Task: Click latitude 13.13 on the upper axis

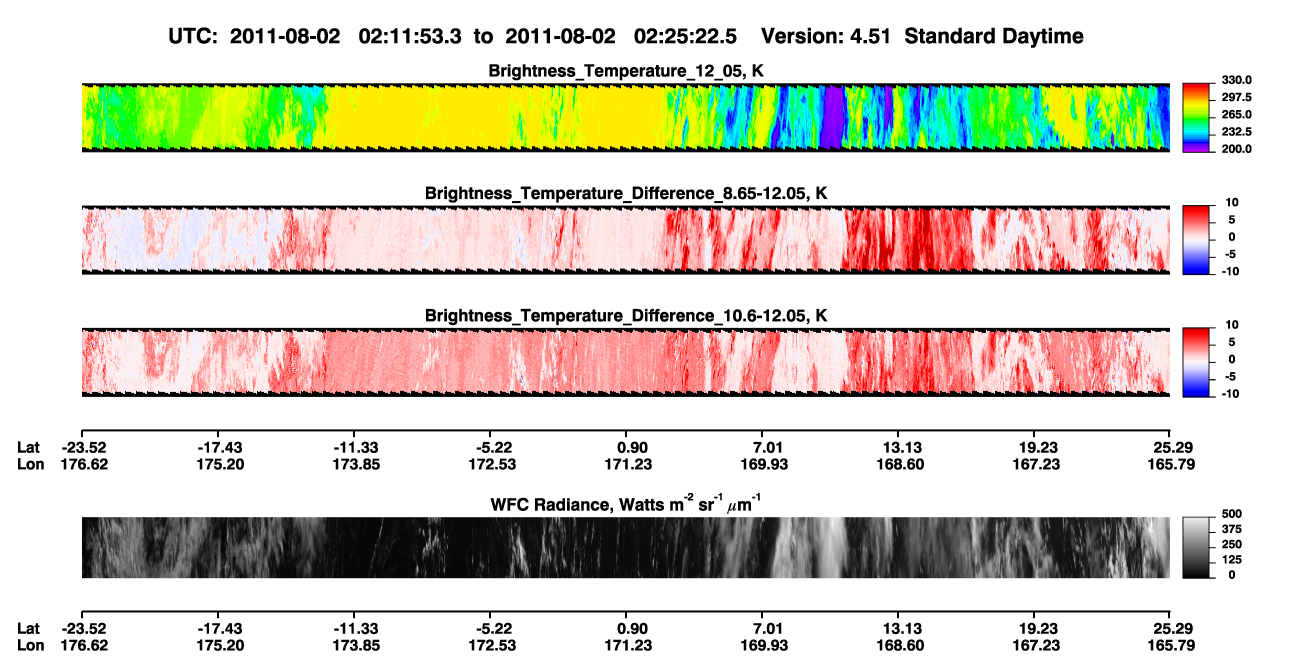Action: click(x=898, y=447)
